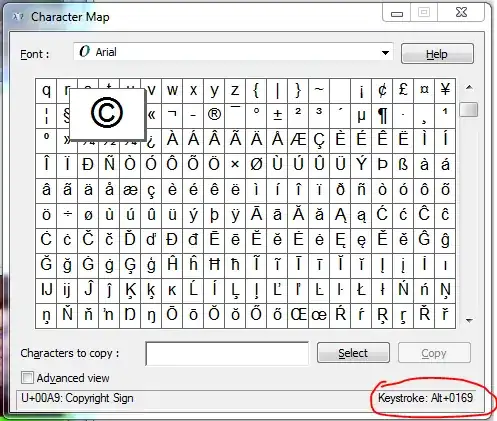Minimize the Character Map window
Image resolution: width=497 pixels, height=421 pixels.
coord(397,13)
